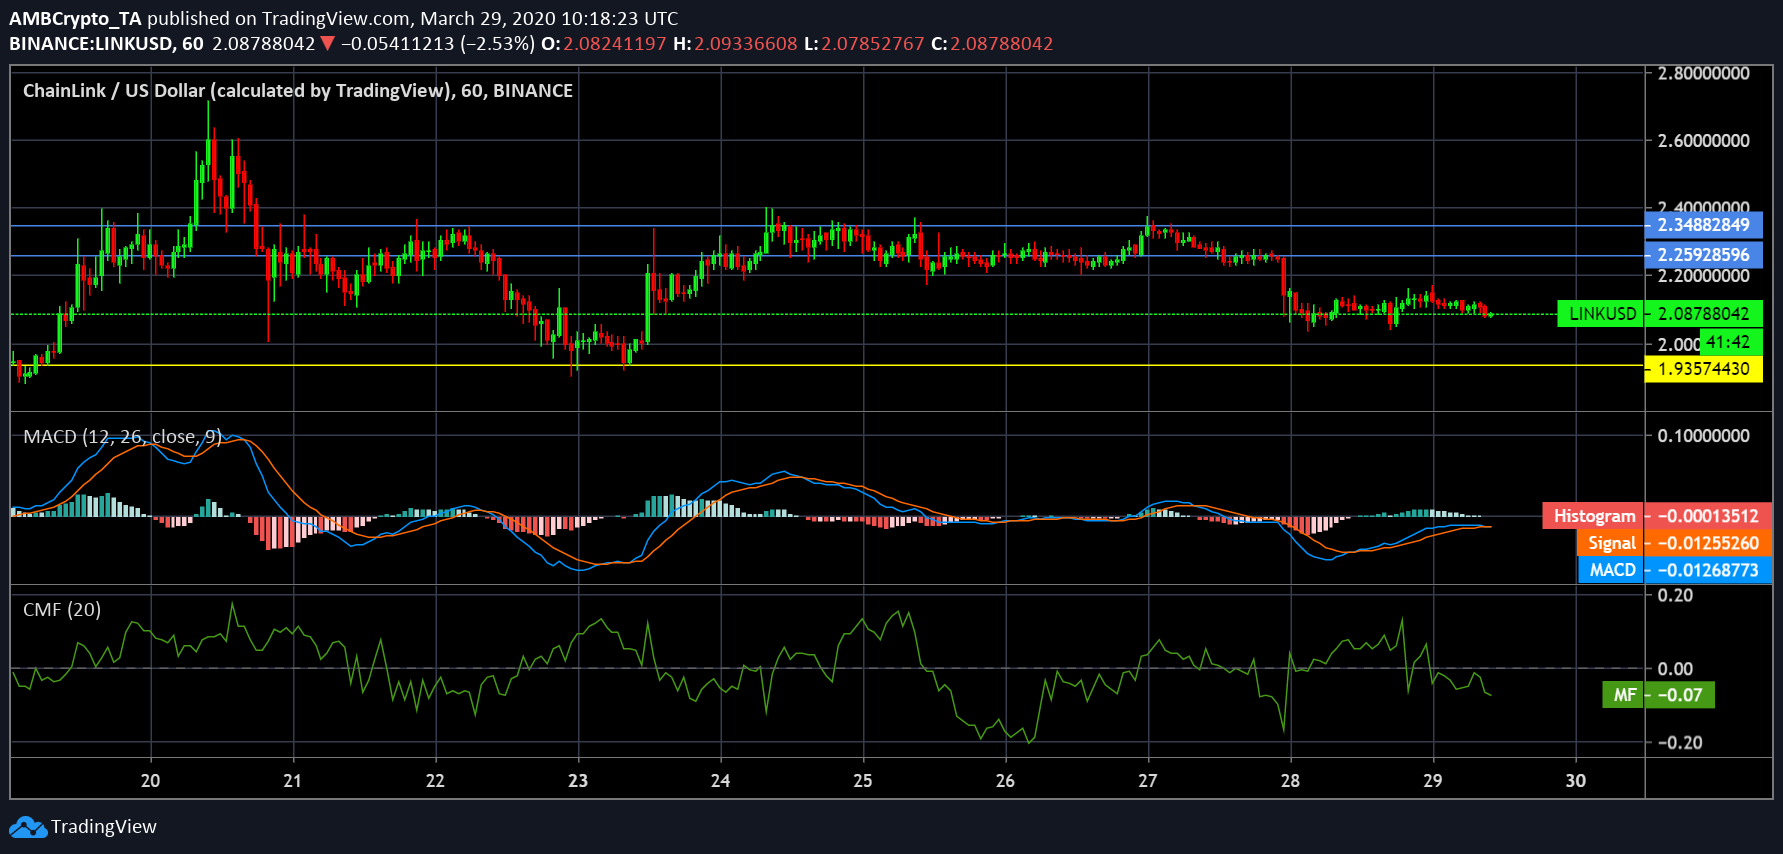1783x854 pixels.
Task: Click the 2.20000000 price axis tick
Action: 1704,276
